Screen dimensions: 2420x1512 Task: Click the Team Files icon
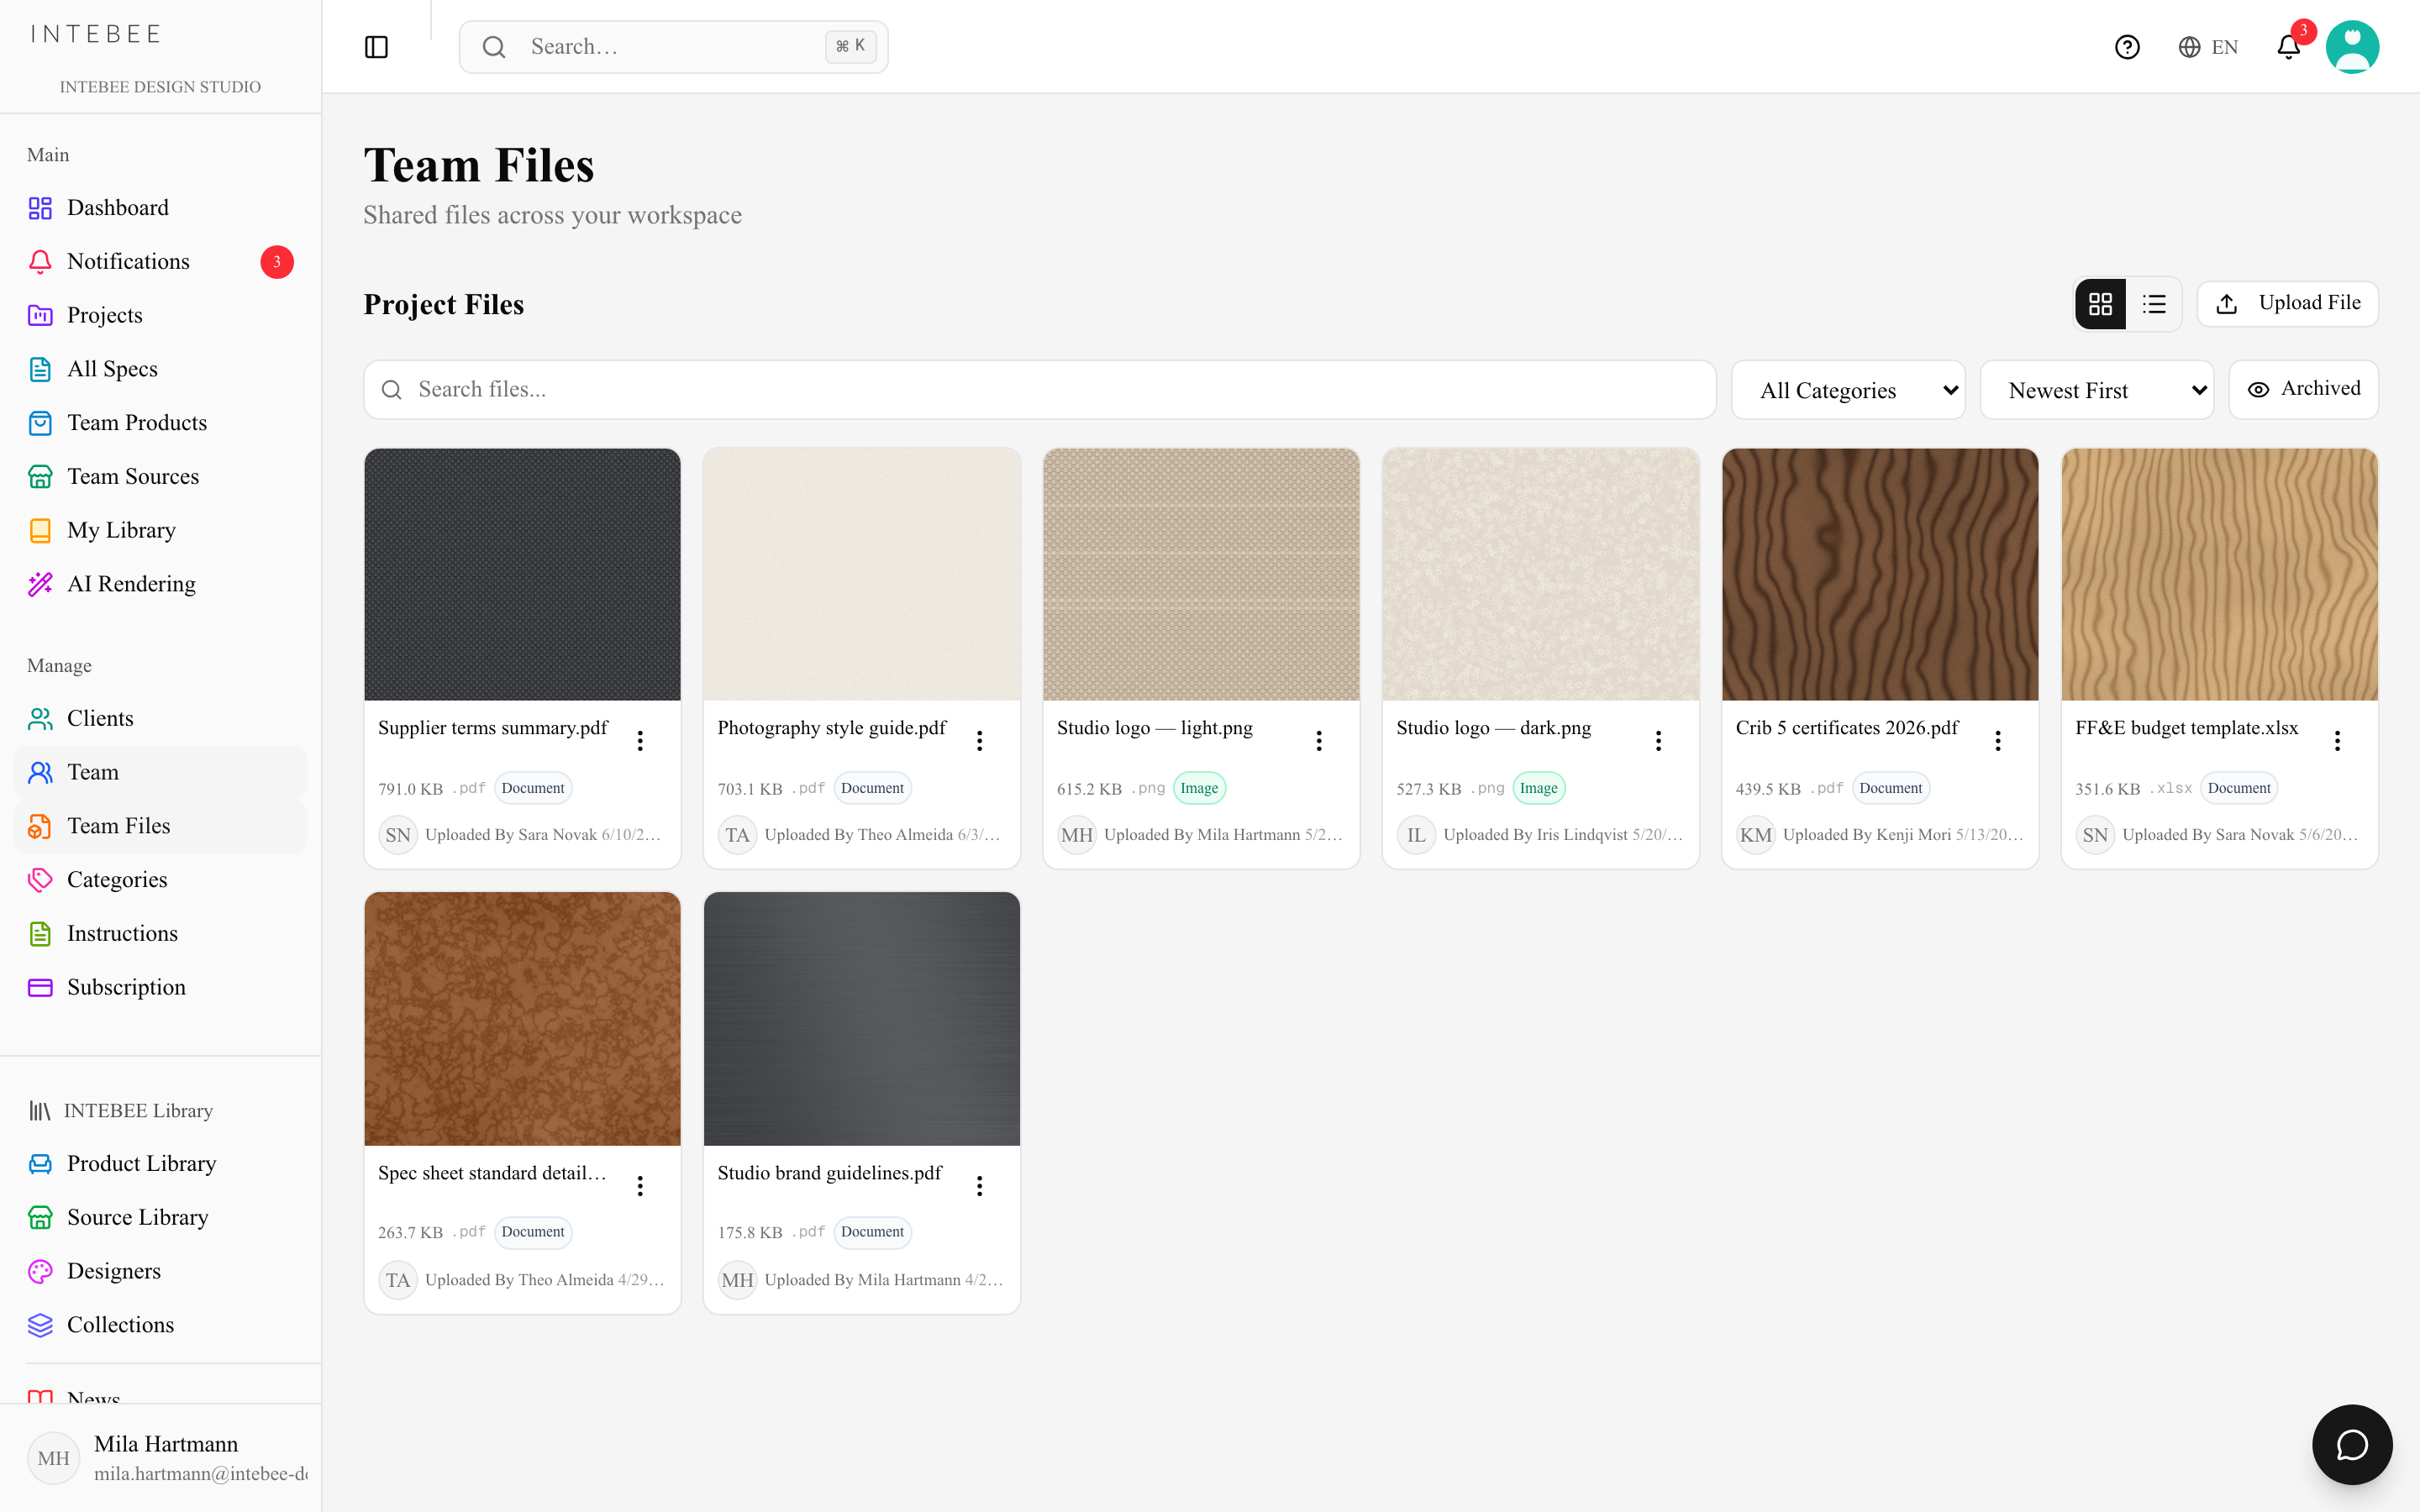40,826
